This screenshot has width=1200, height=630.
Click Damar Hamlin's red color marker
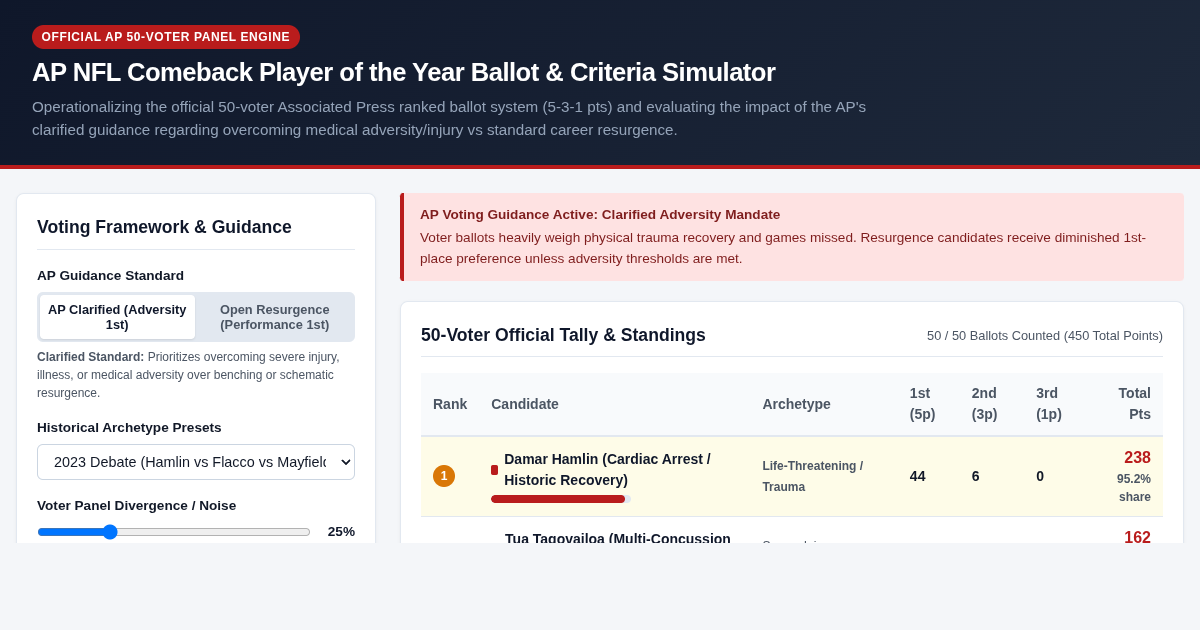coord(494,470)
